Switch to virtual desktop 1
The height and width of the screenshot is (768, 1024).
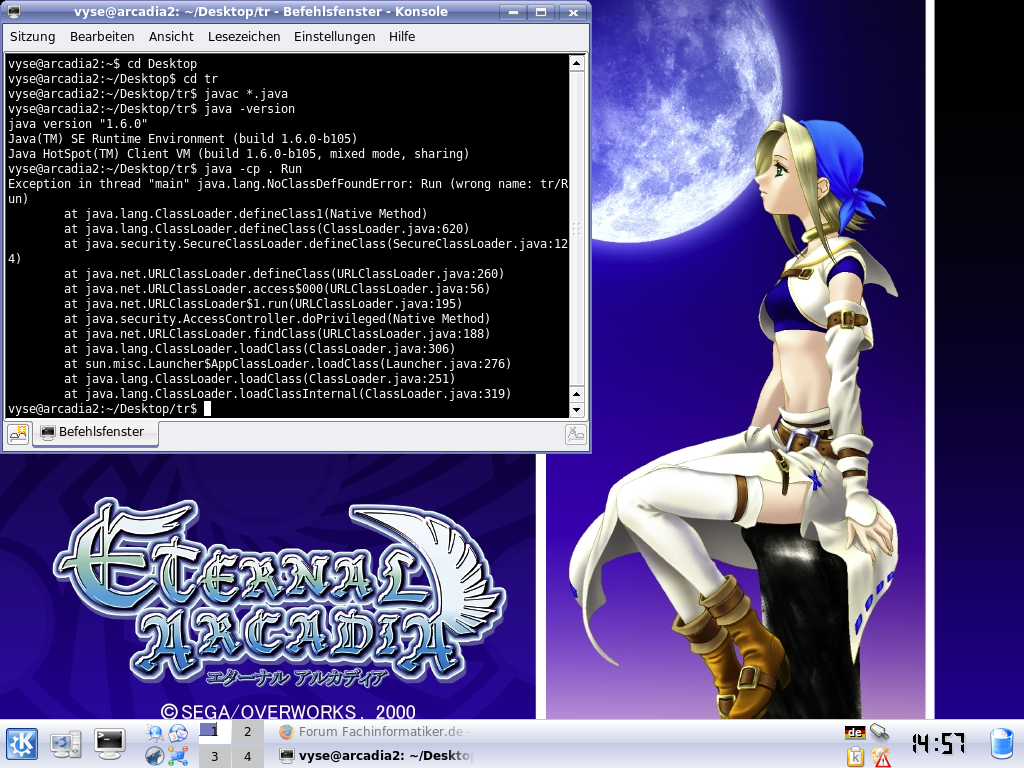tap(214, 732)
